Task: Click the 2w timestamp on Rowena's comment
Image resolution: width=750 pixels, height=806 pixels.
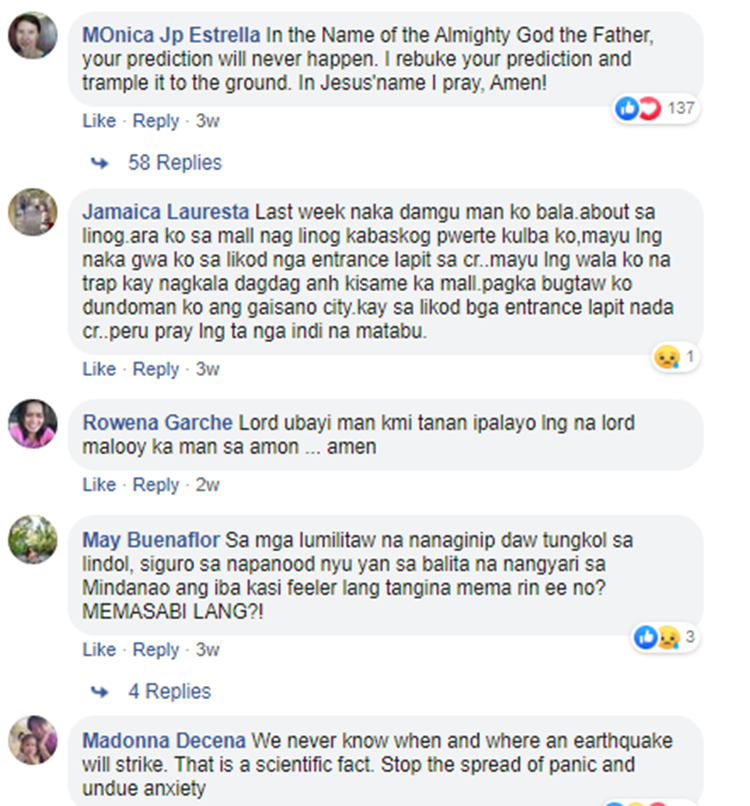Action: (x=208, y=484)
